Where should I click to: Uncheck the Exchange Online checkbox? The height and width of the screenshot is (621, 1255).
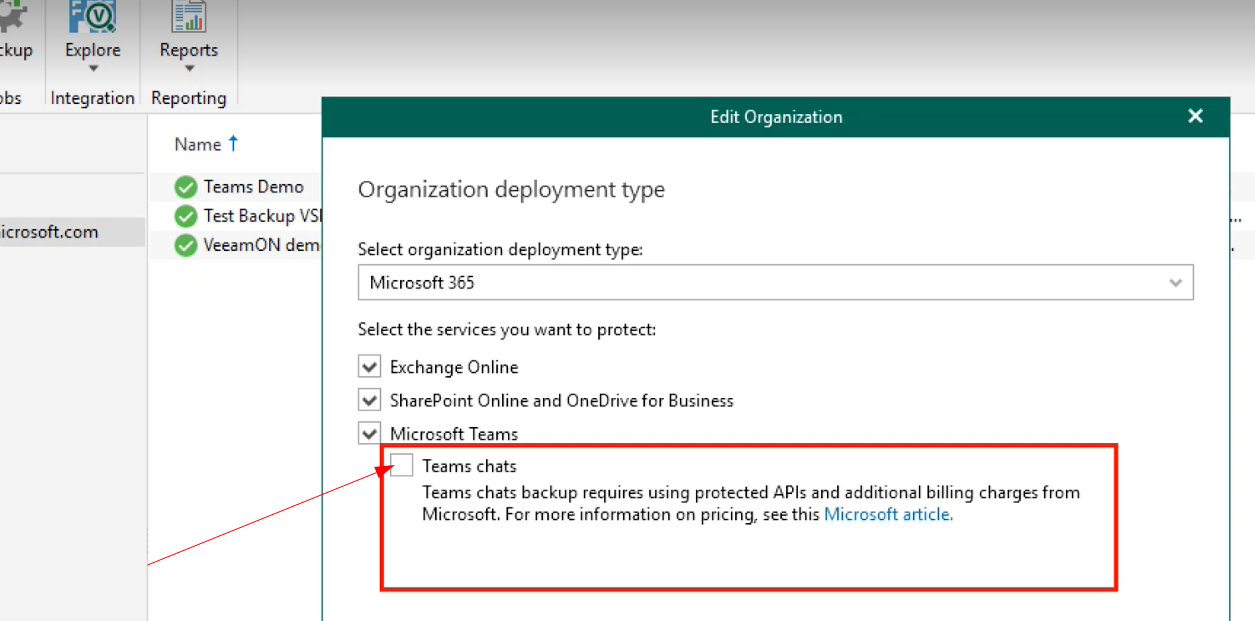pyautogui.click(x=370, y=367)
